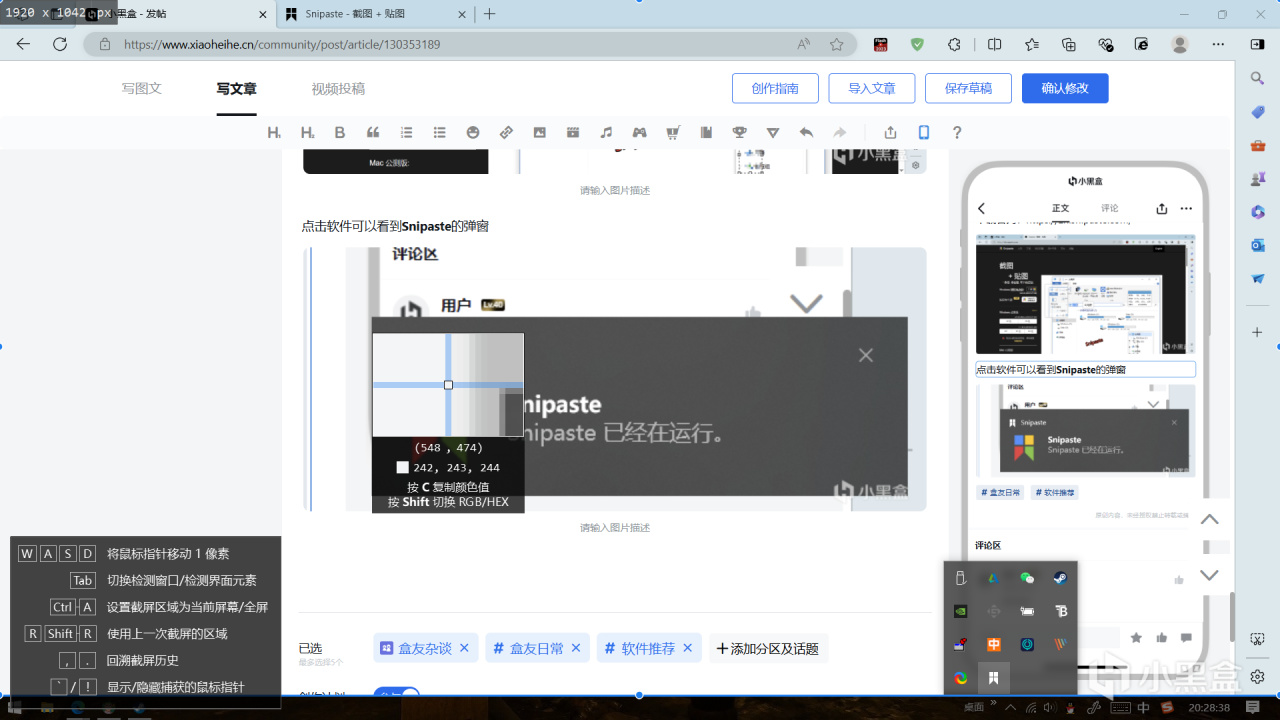Toggle the mobile phone preview
This screenshot has width=1280, height=720.
924,132
